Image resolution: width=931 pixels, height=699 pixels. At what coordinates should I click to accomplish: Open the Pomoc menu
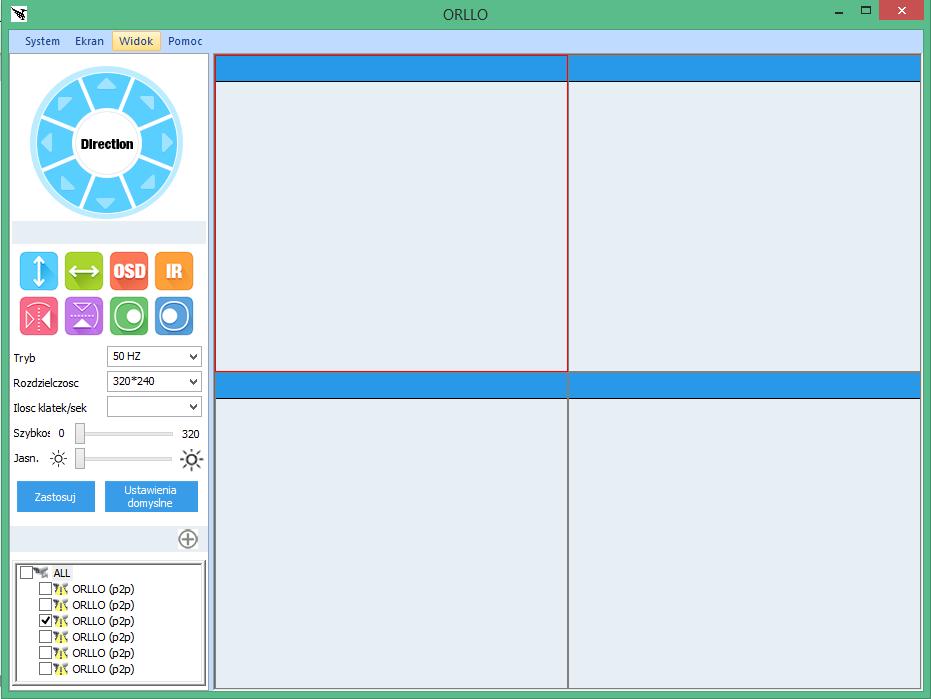(185, 41)
